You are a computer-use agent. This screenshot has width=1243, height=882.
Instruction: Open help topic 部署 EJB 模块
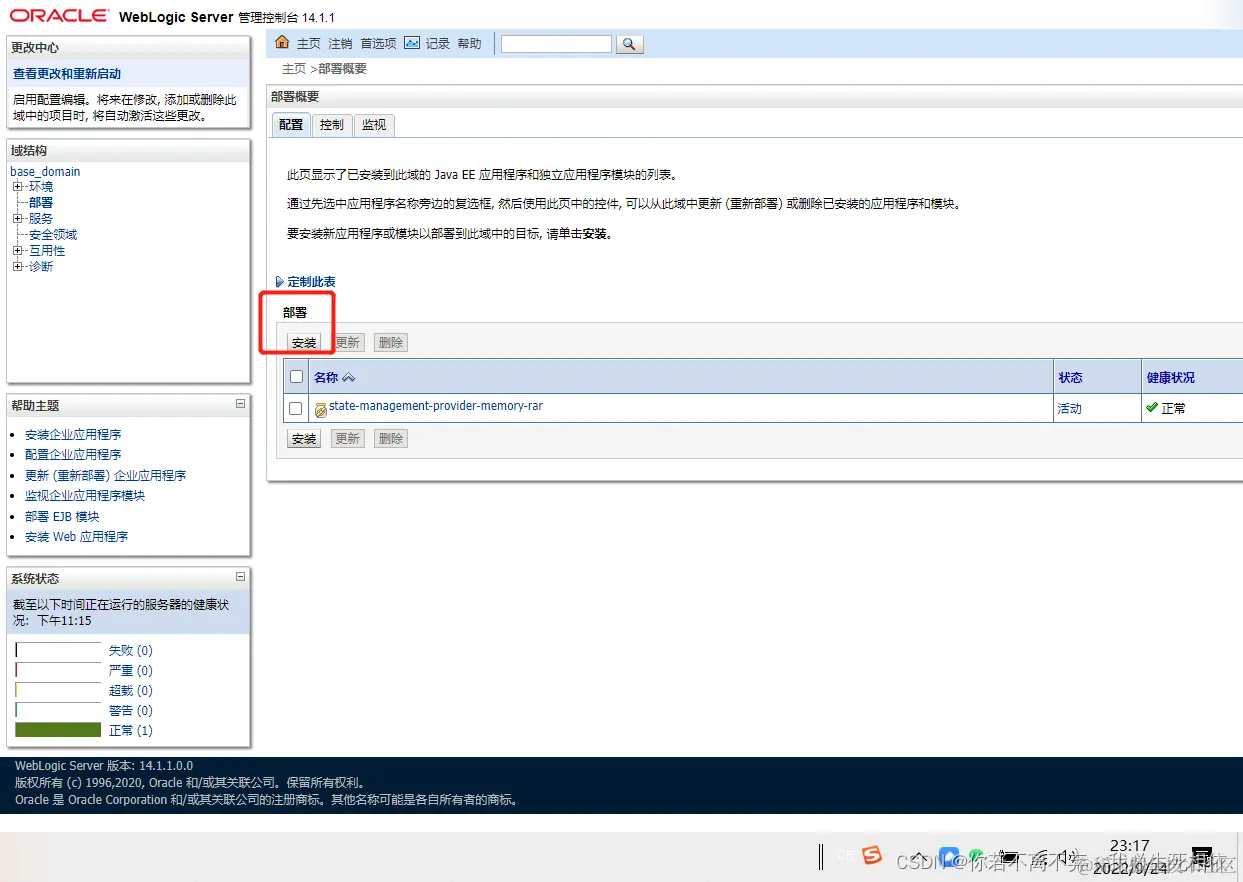62,517
